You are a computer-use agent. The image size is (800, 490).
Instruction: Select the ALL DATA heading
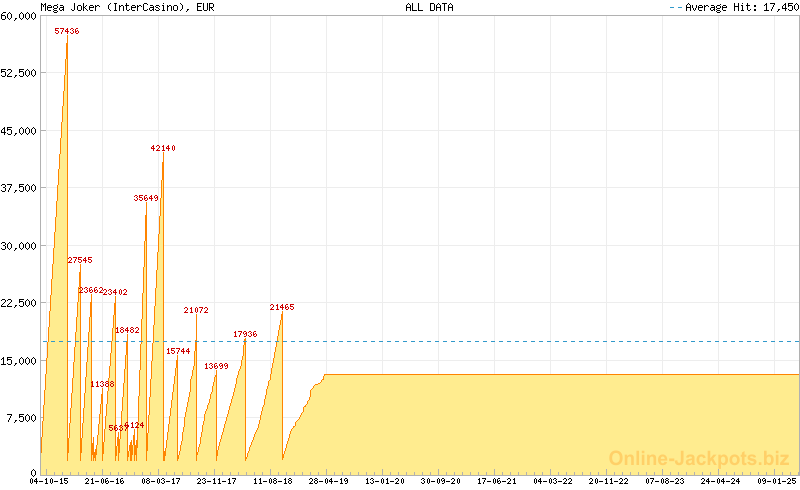[x=429, y=7]
